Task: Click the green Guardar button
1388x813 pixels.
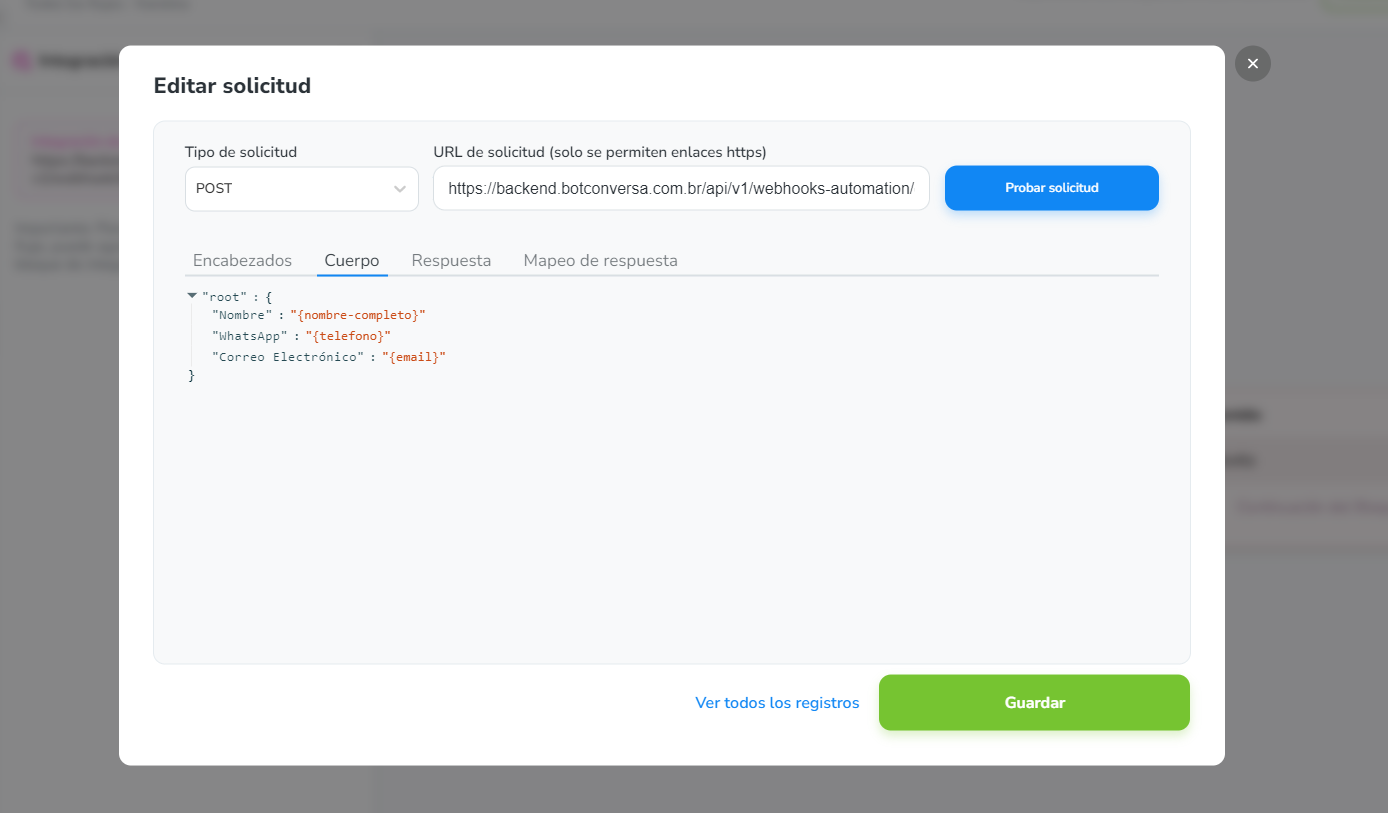Action: pyautogui.click(x=1034, y=703)
